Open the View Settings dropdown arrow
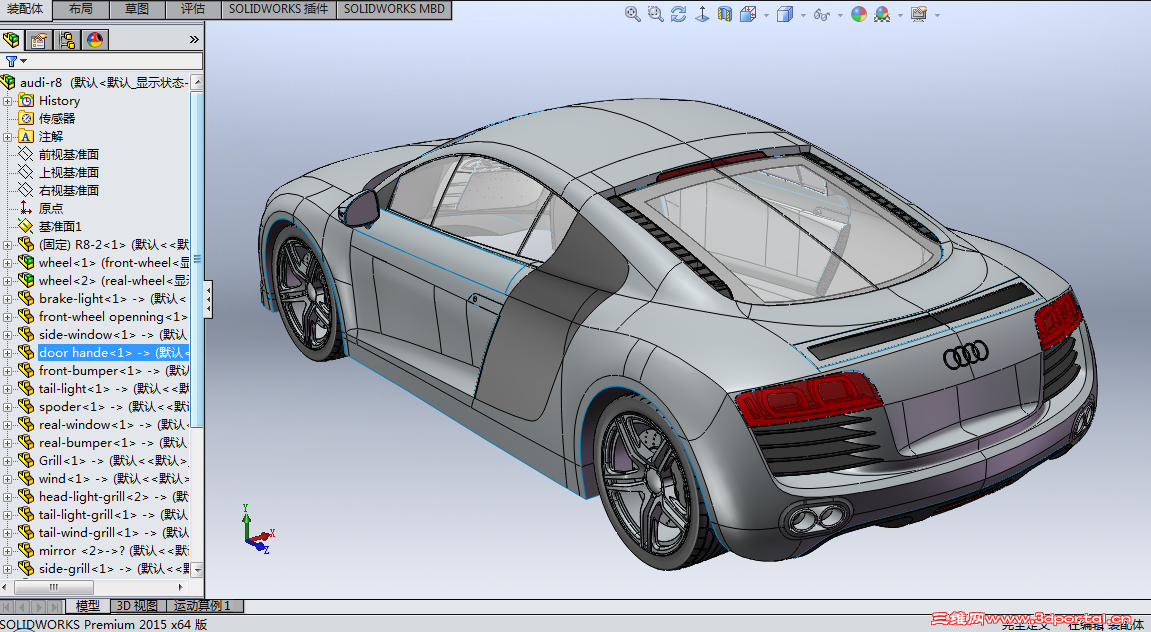The width and height of the screenshot is (1151, 632). [937, 15]
